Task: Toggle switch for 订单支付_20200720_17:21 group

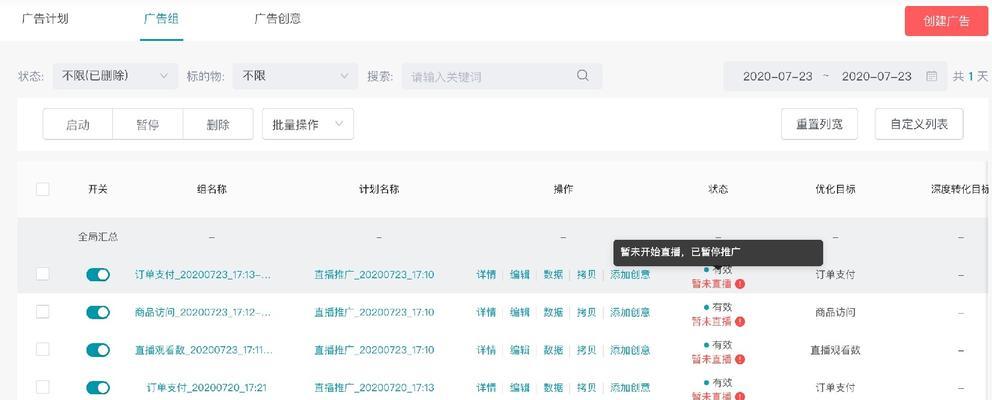Action: pyautogui.click(x=98, y=387)
